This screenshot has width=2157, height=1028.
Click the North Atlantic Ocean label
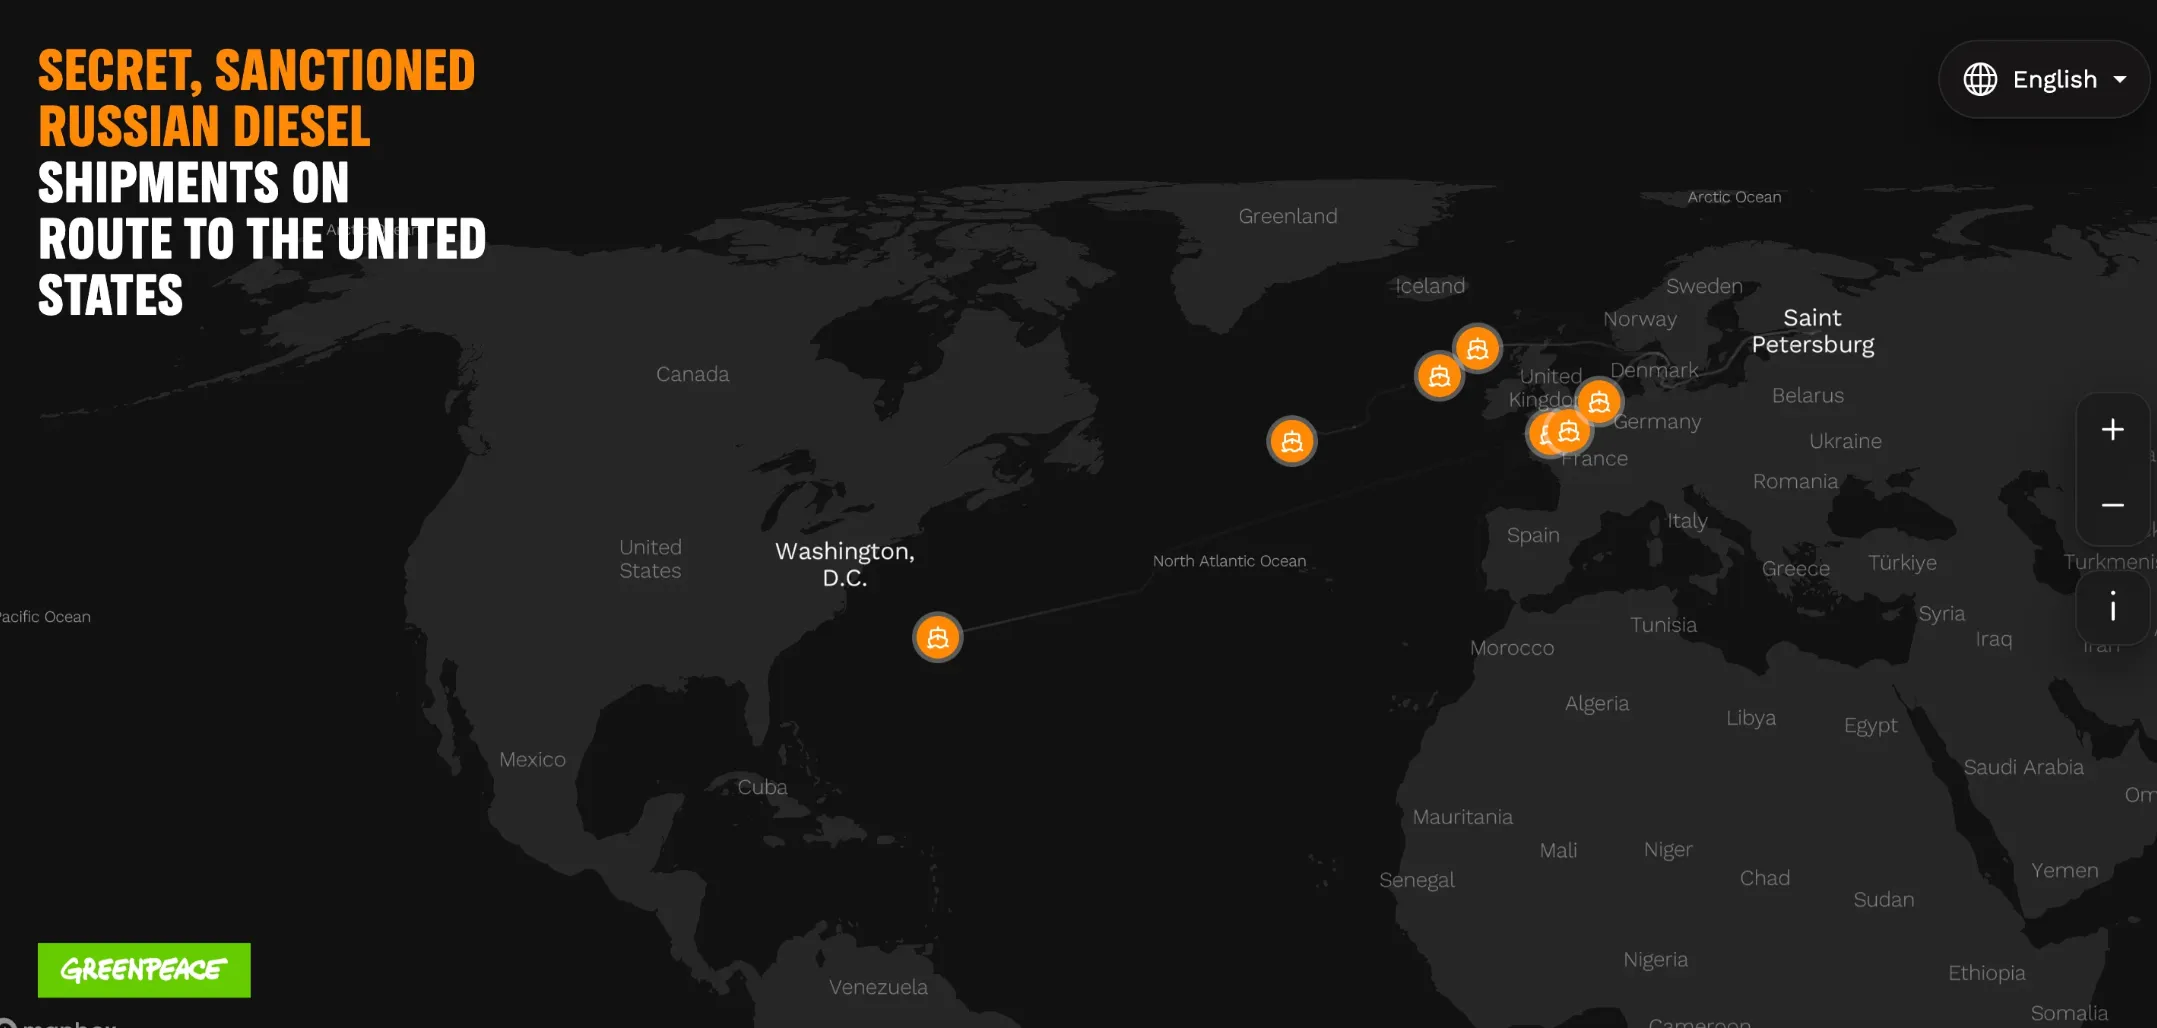(x=1229, y=561)
